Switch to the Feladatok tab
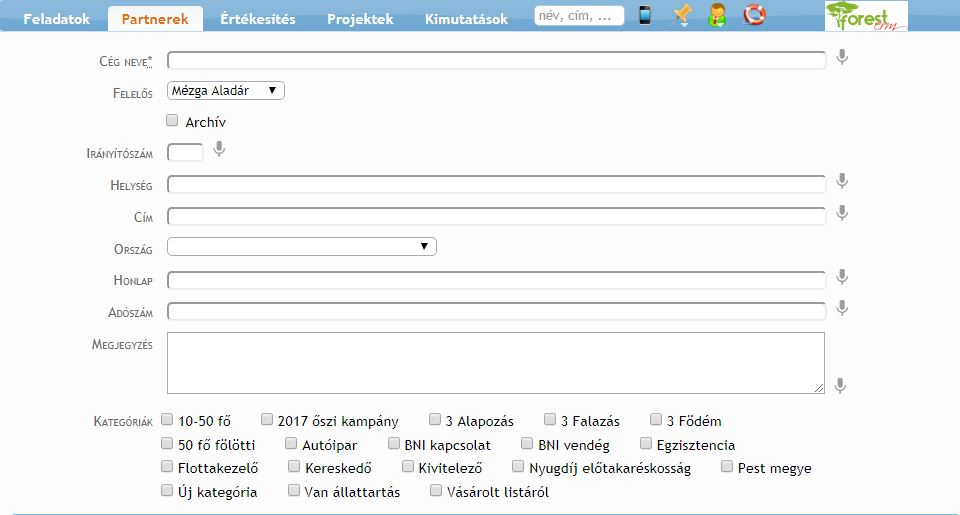The height and width of the screenshot is (515, 960). 57,19
